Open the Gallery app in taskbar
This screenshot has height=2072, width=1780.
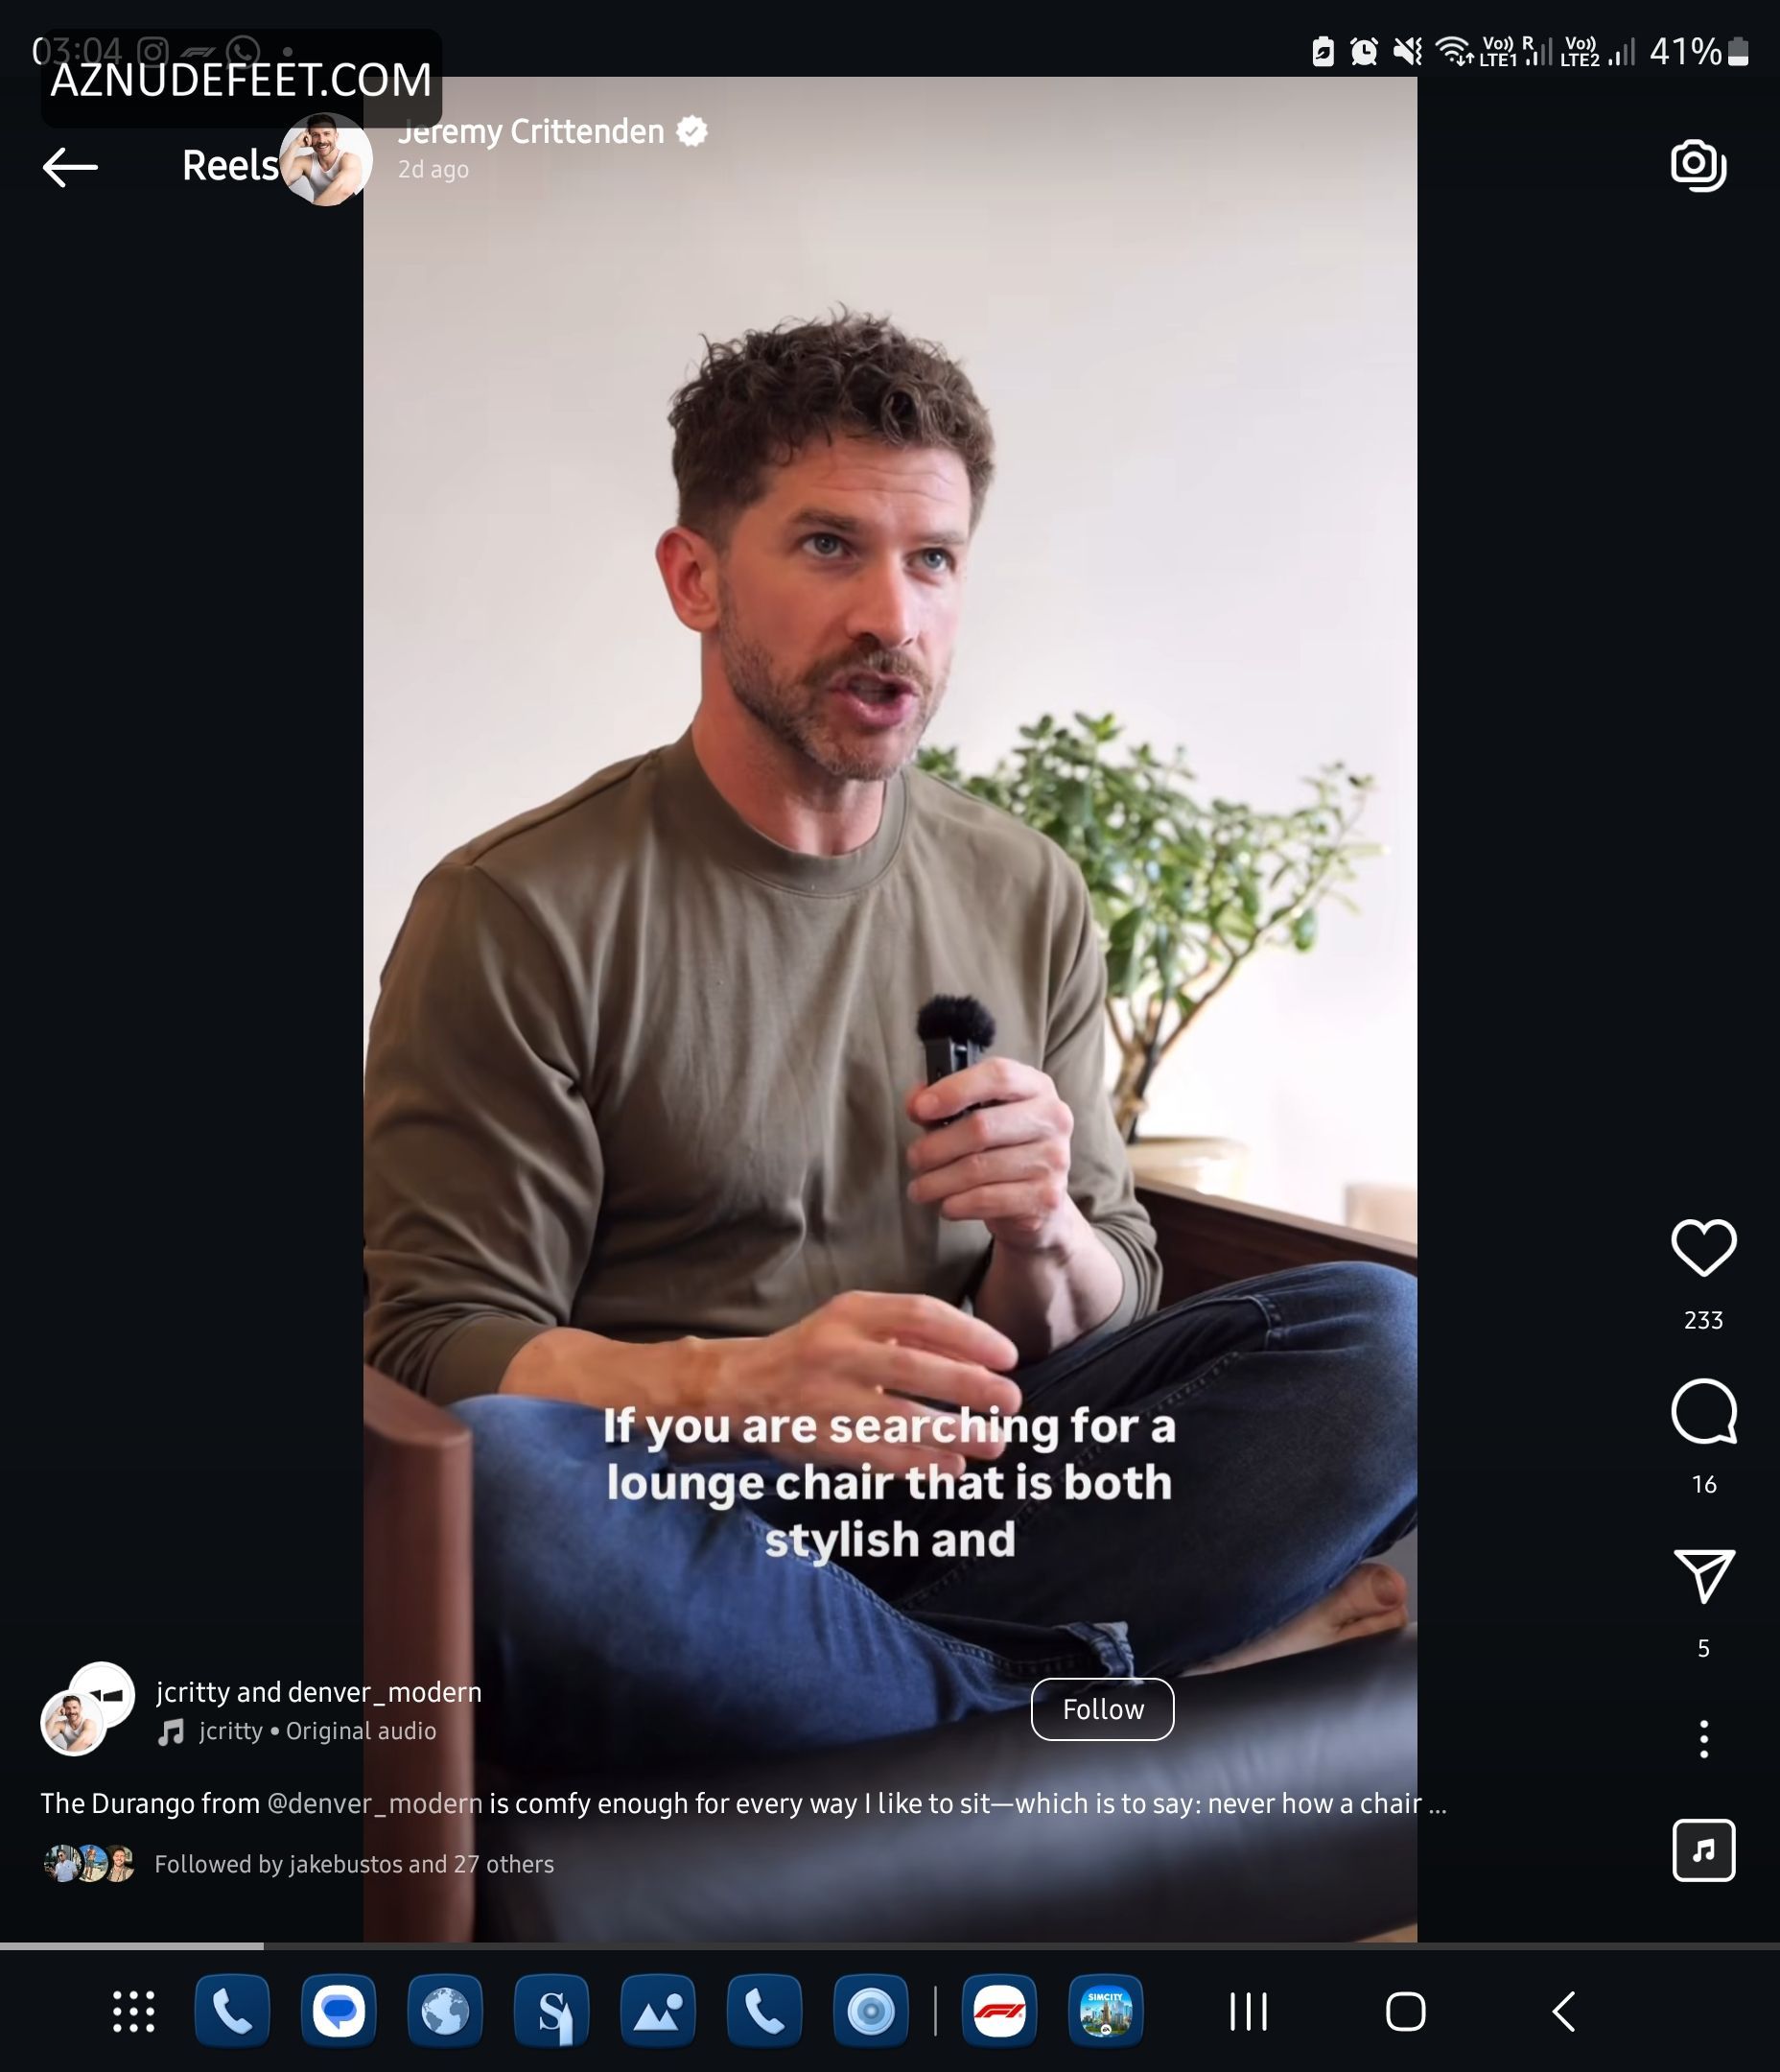coord(658,2011)
